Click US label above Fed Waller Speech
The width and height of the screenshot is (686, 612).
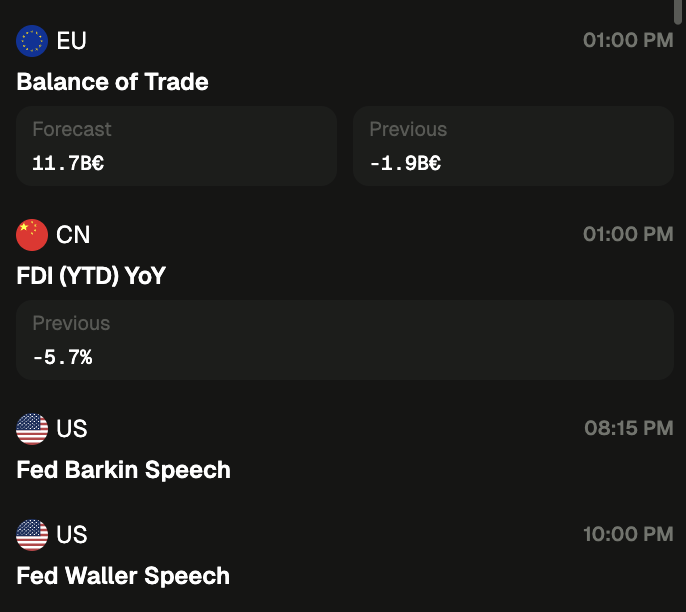[x=72, y=535]
